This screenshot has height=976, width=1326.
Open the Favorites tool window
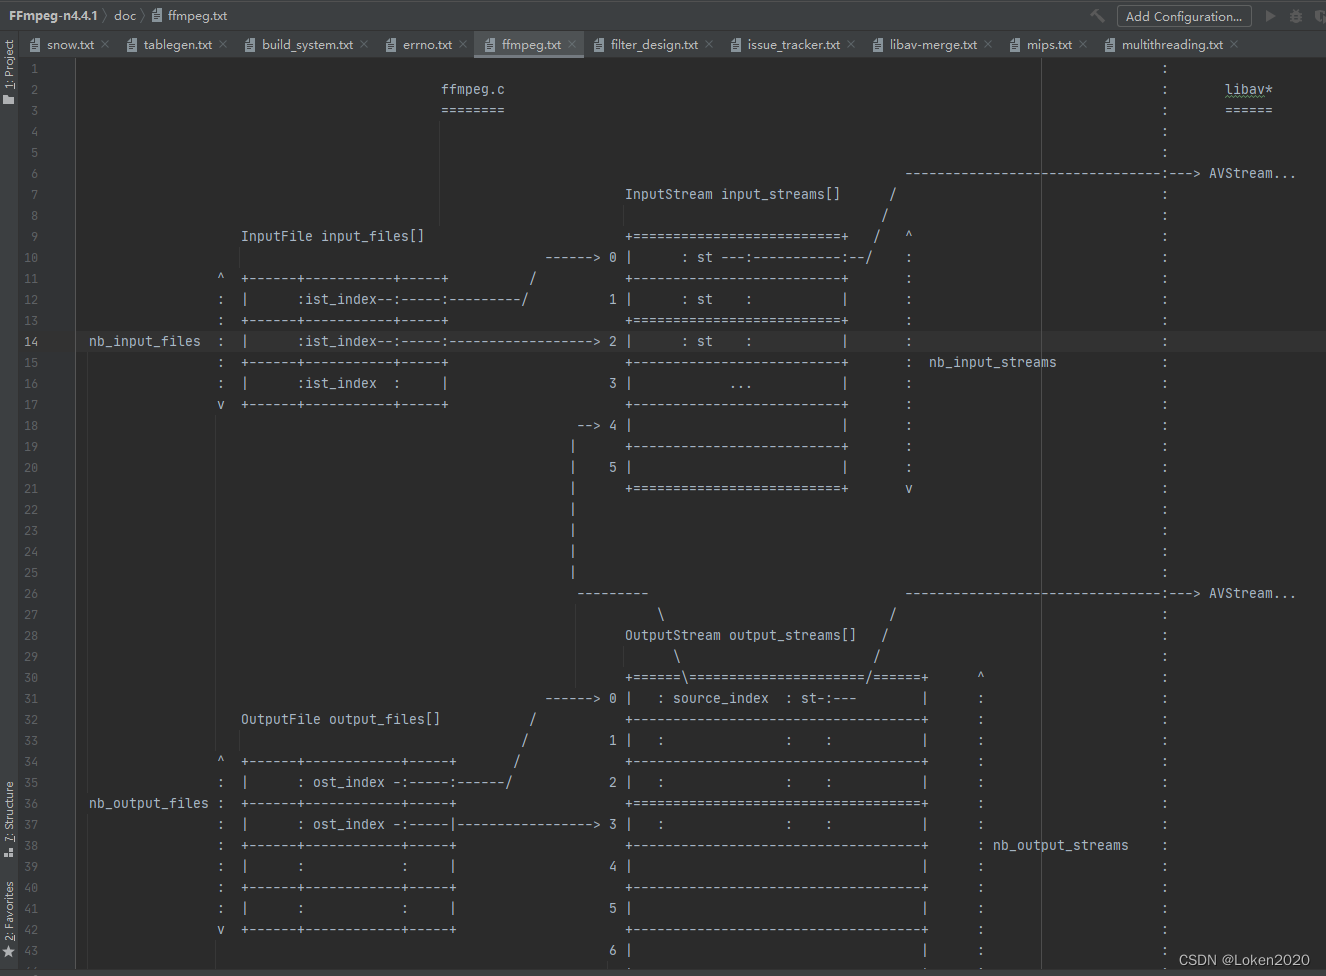pos(9,918)
